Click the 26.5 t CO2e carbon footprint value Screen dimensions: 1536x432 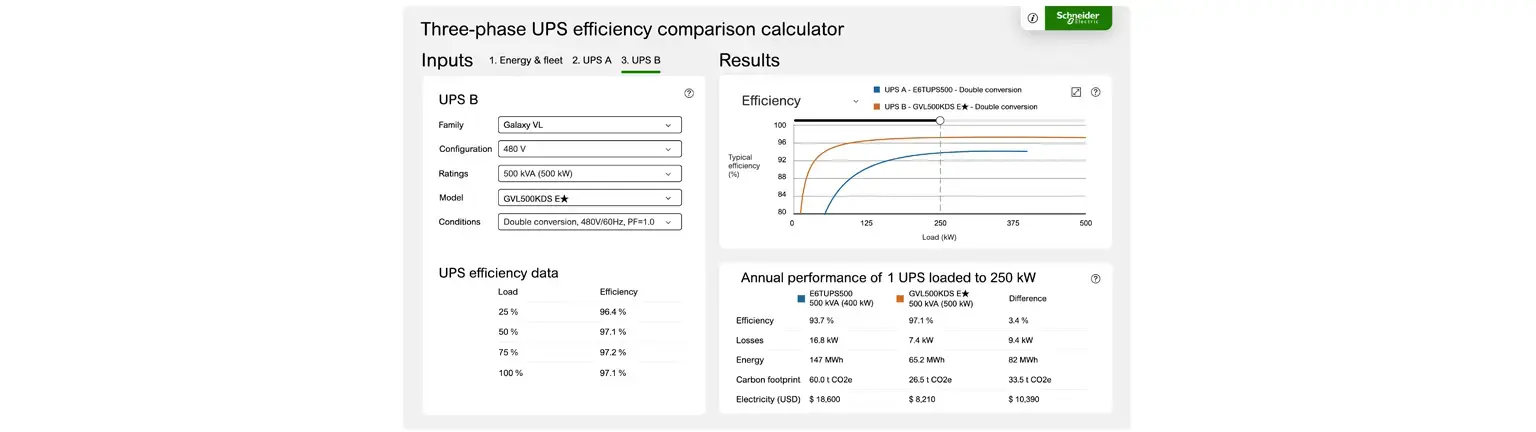(931, 380)
